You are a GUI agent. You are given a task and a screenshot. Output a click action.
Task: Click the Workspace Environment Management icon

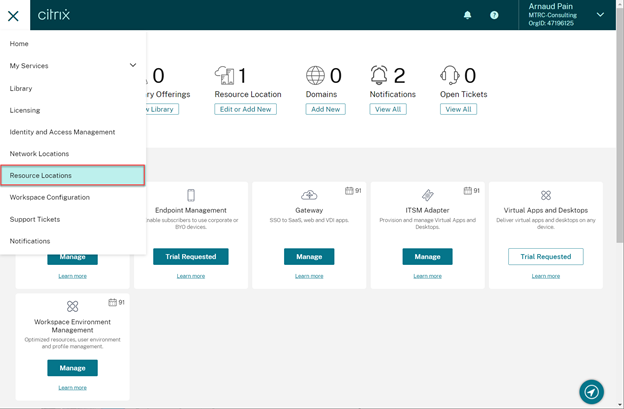(72, 306)
